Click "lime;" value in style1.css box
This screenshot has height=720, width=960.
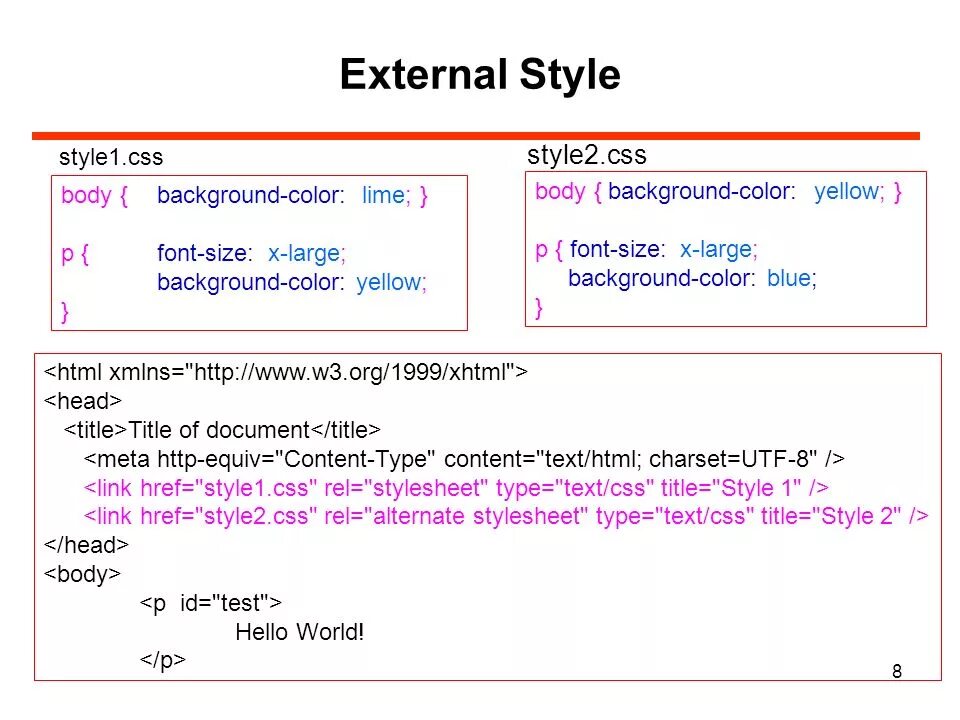tap(386, 195)
